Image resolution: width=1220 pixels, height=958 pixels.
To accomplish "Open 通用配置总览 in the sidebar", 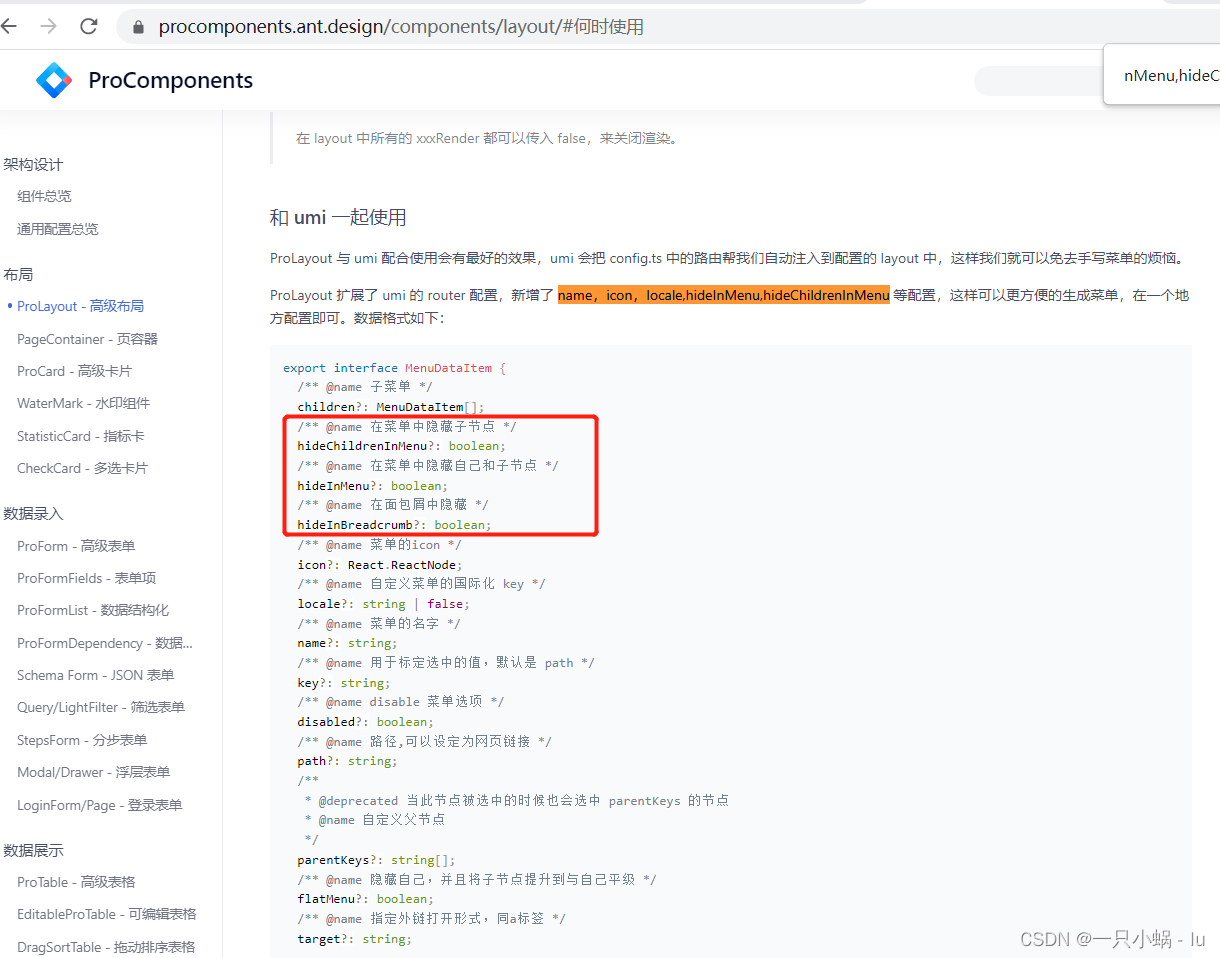I will (58, 229).
